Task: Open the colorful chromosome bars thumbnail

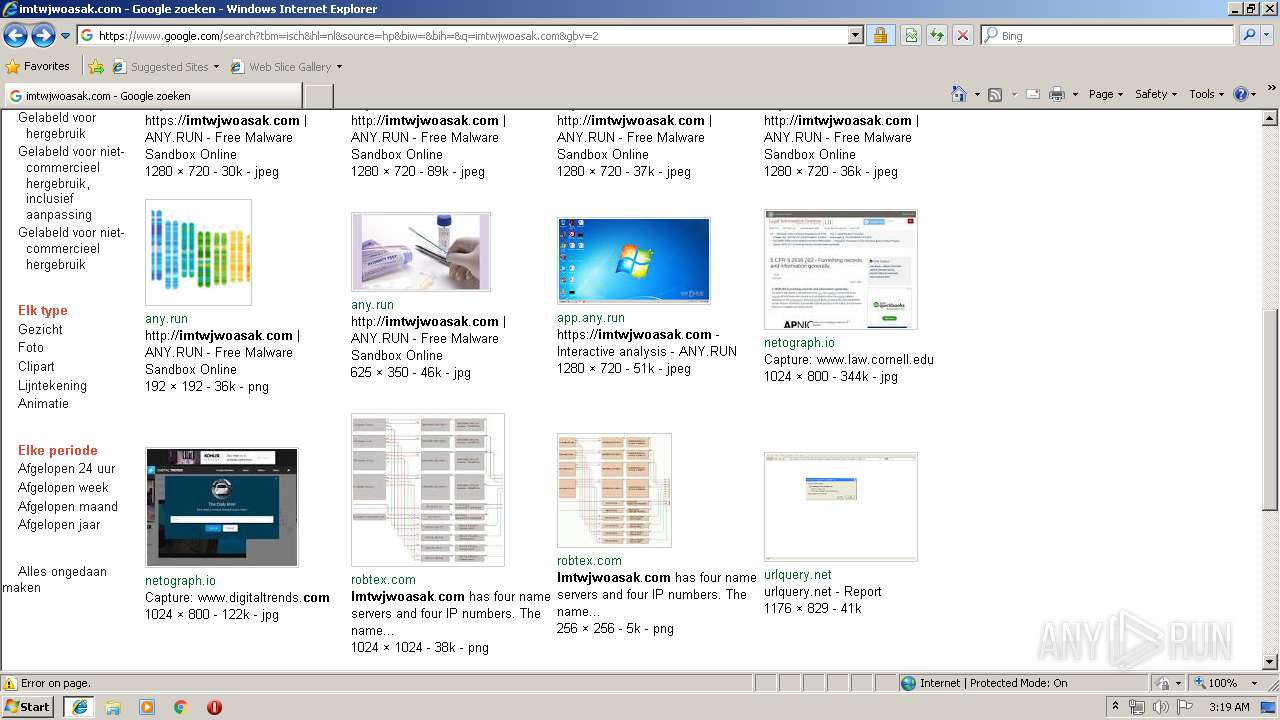Action: pyautogui.click(x=198, y=252)
